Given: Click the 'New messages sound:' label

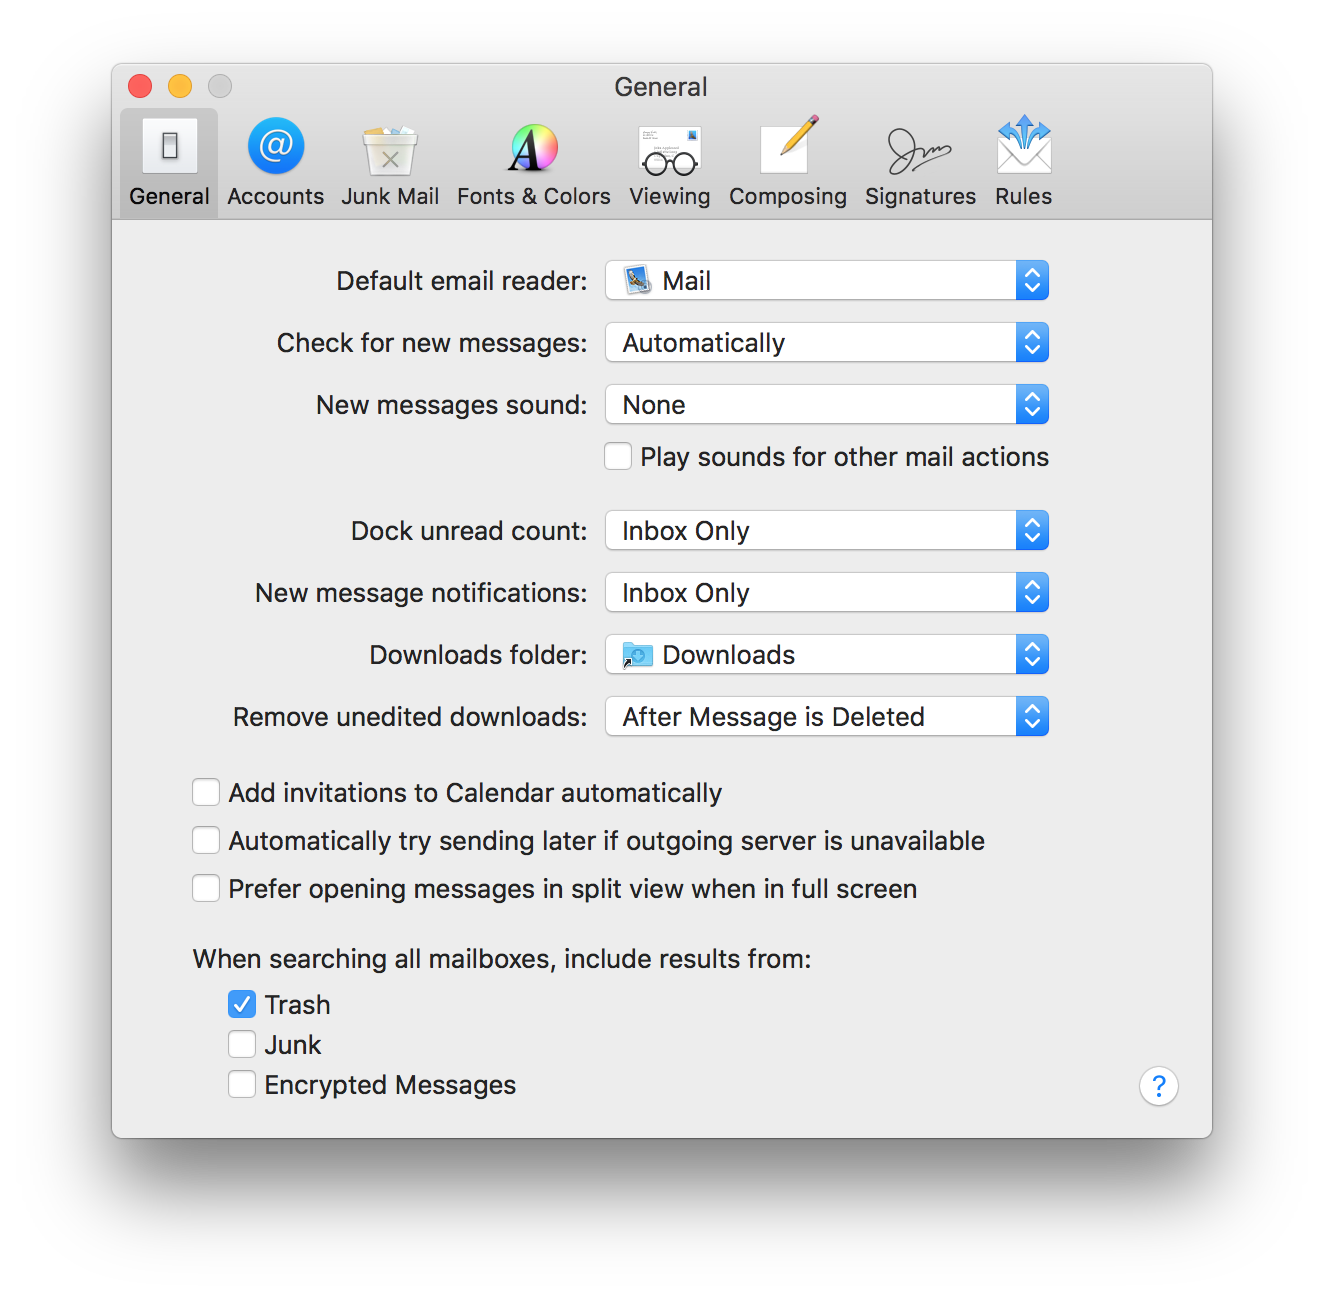Looking at the screenshot, I should click(x=452, y=405).
